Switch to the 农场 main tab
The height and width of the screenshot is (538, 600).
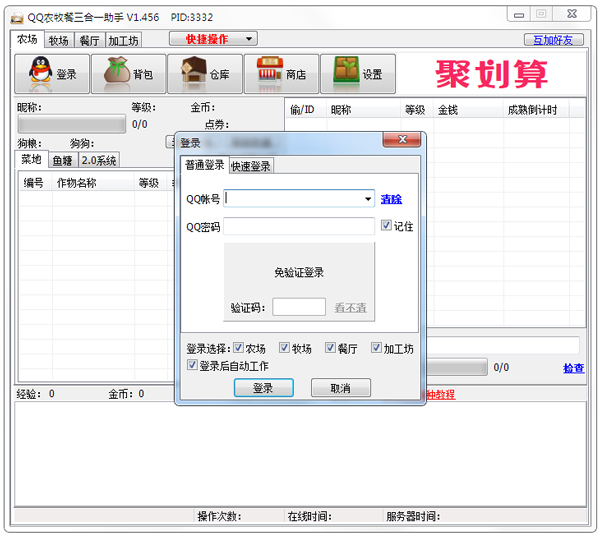[x=27, y=39]
